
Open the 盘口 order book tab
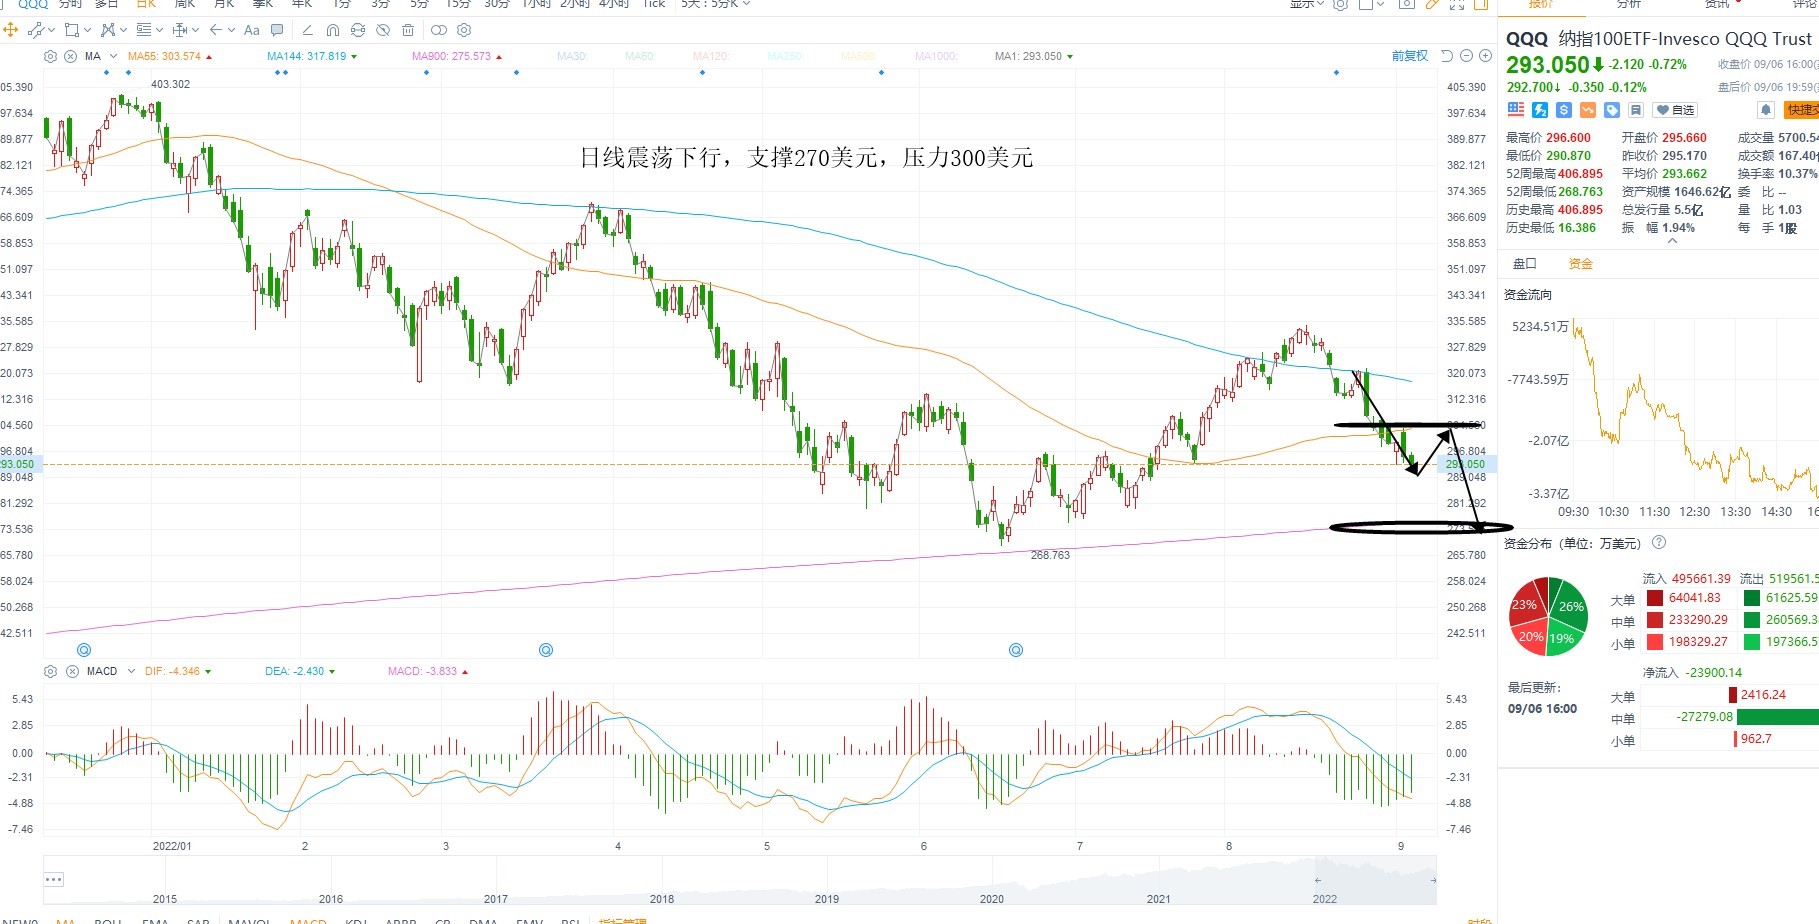[1525, 264]
